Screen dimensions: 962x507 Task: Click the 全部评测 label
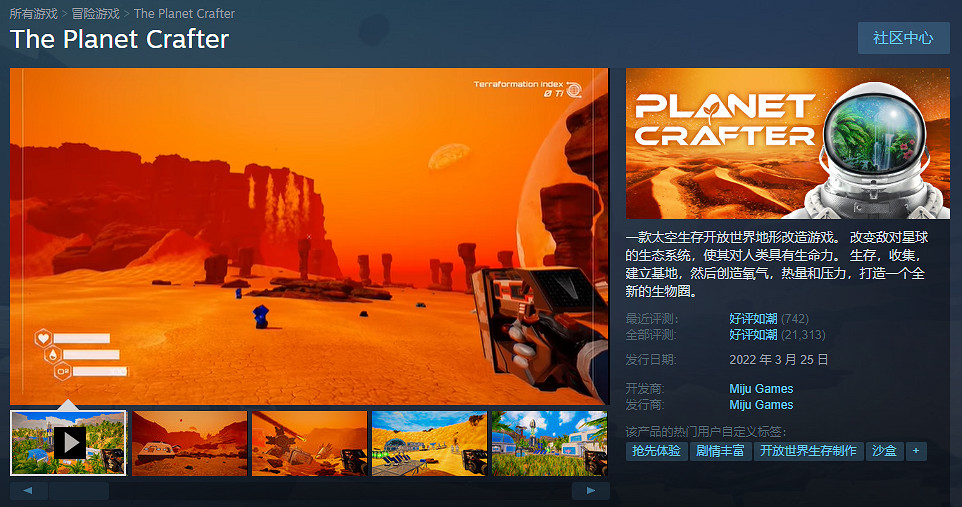pyautogui.click(x=652, y=335)
